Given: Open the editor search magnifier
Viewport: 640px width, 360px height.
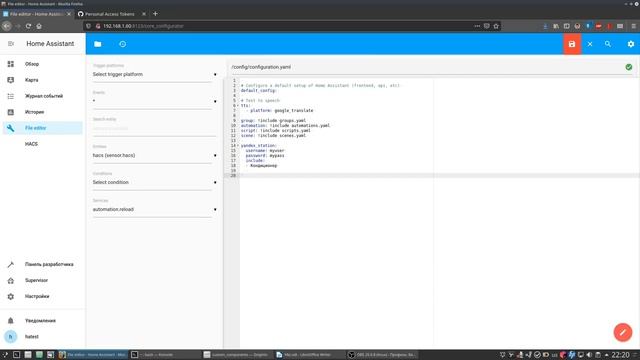Looking at the screenshot, I should point(608,44).
